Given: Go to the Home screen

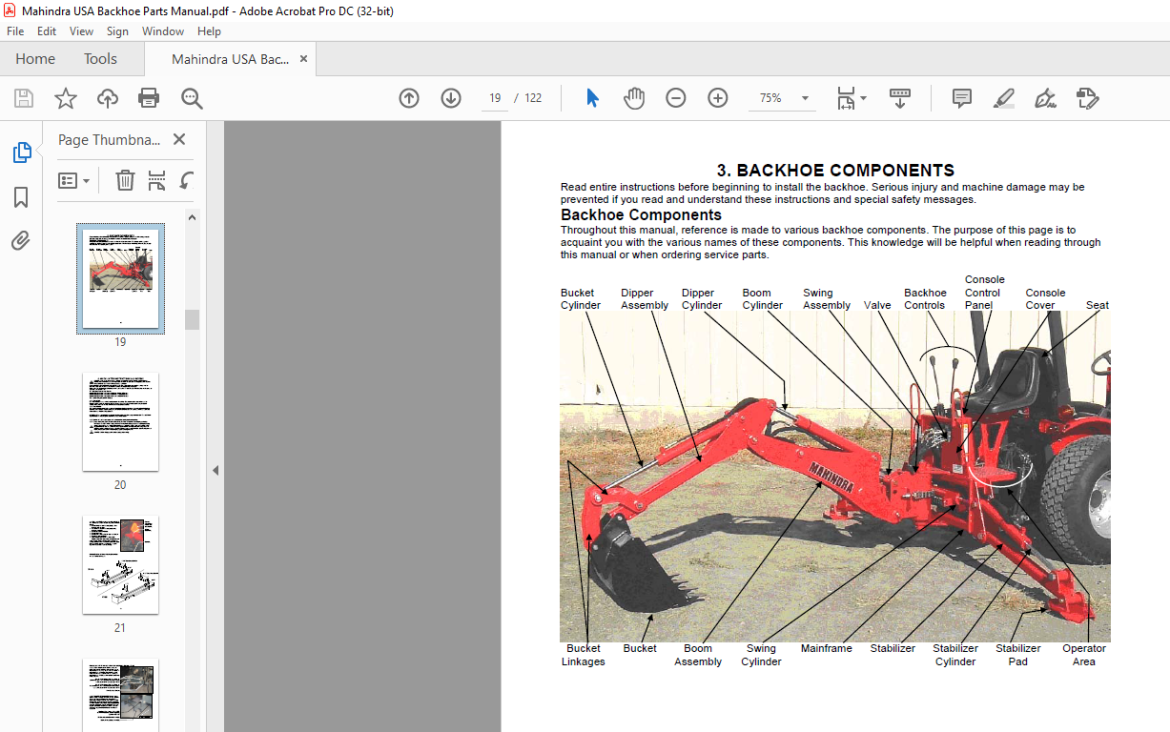Looking at the screenshot, I should click(x=35, y=58).
